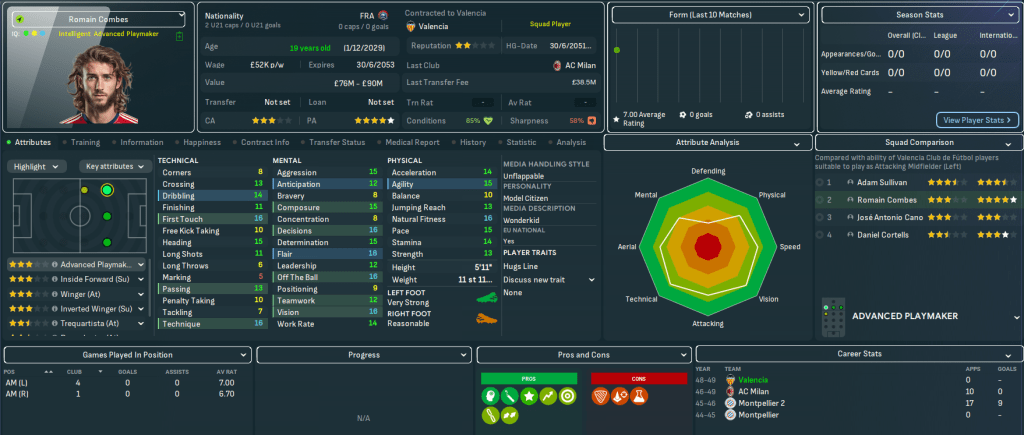Select the Adam Sullivan row radio in Squad Comparison
This screenshot has width=1024, height=435.
pos(821,183)
